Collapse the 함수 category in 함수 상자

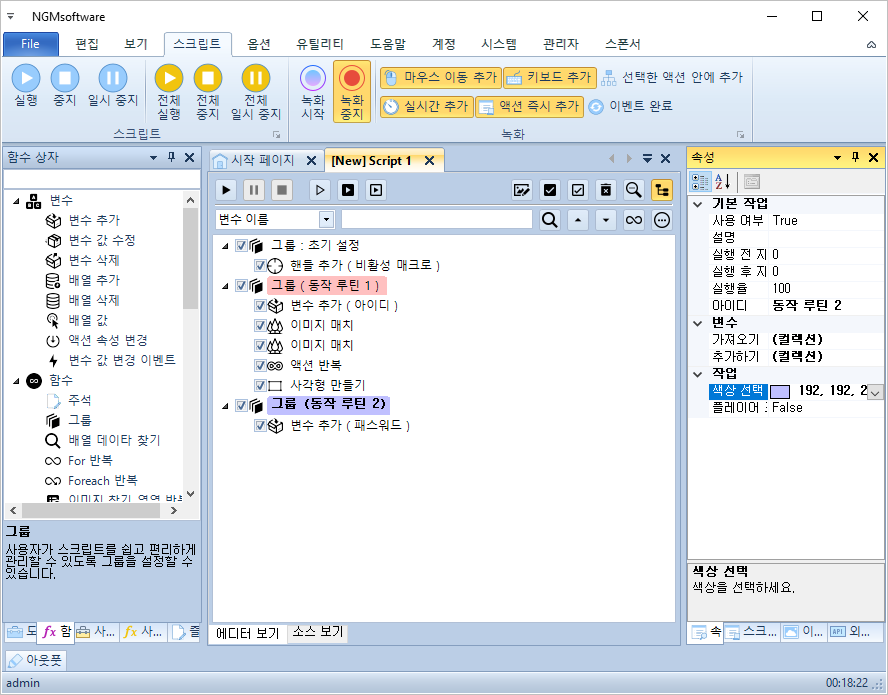click(16, 381)
